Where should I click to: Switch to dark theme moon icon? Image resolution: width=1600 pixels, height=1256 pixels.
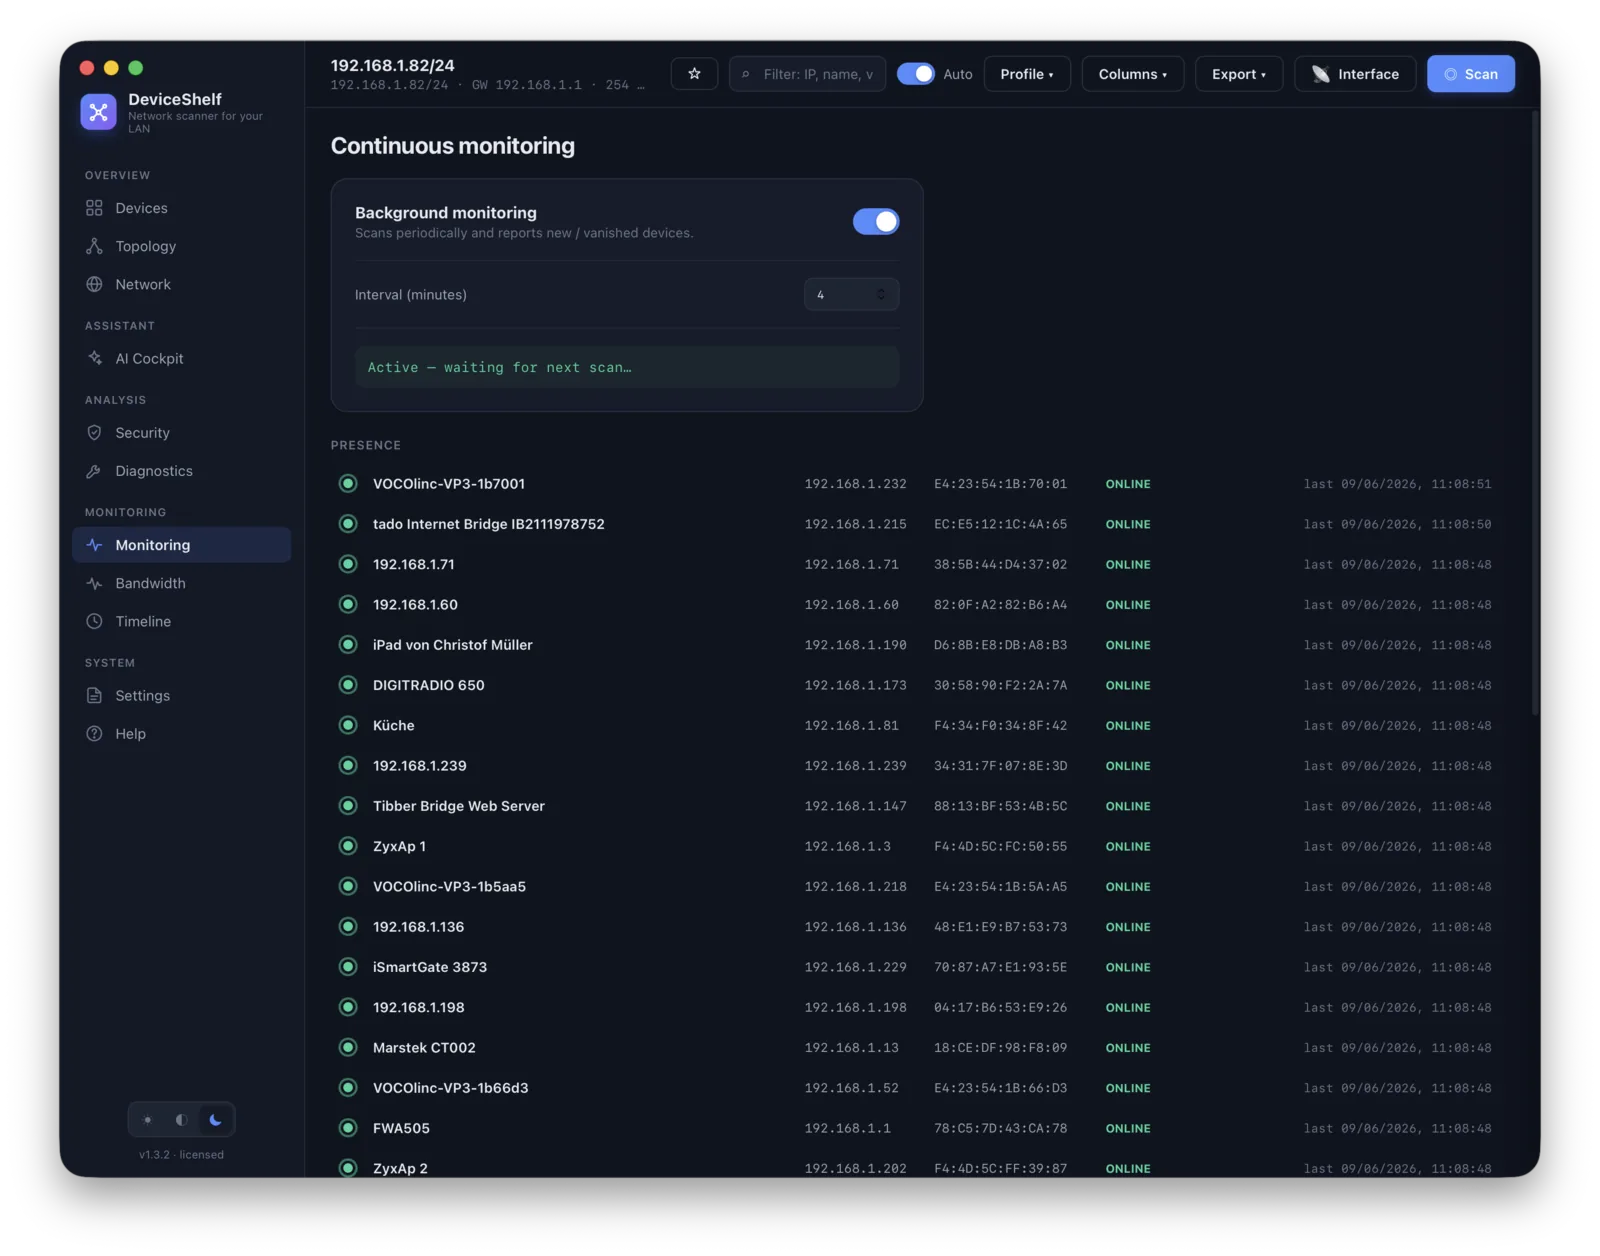tap(215, 1120)
